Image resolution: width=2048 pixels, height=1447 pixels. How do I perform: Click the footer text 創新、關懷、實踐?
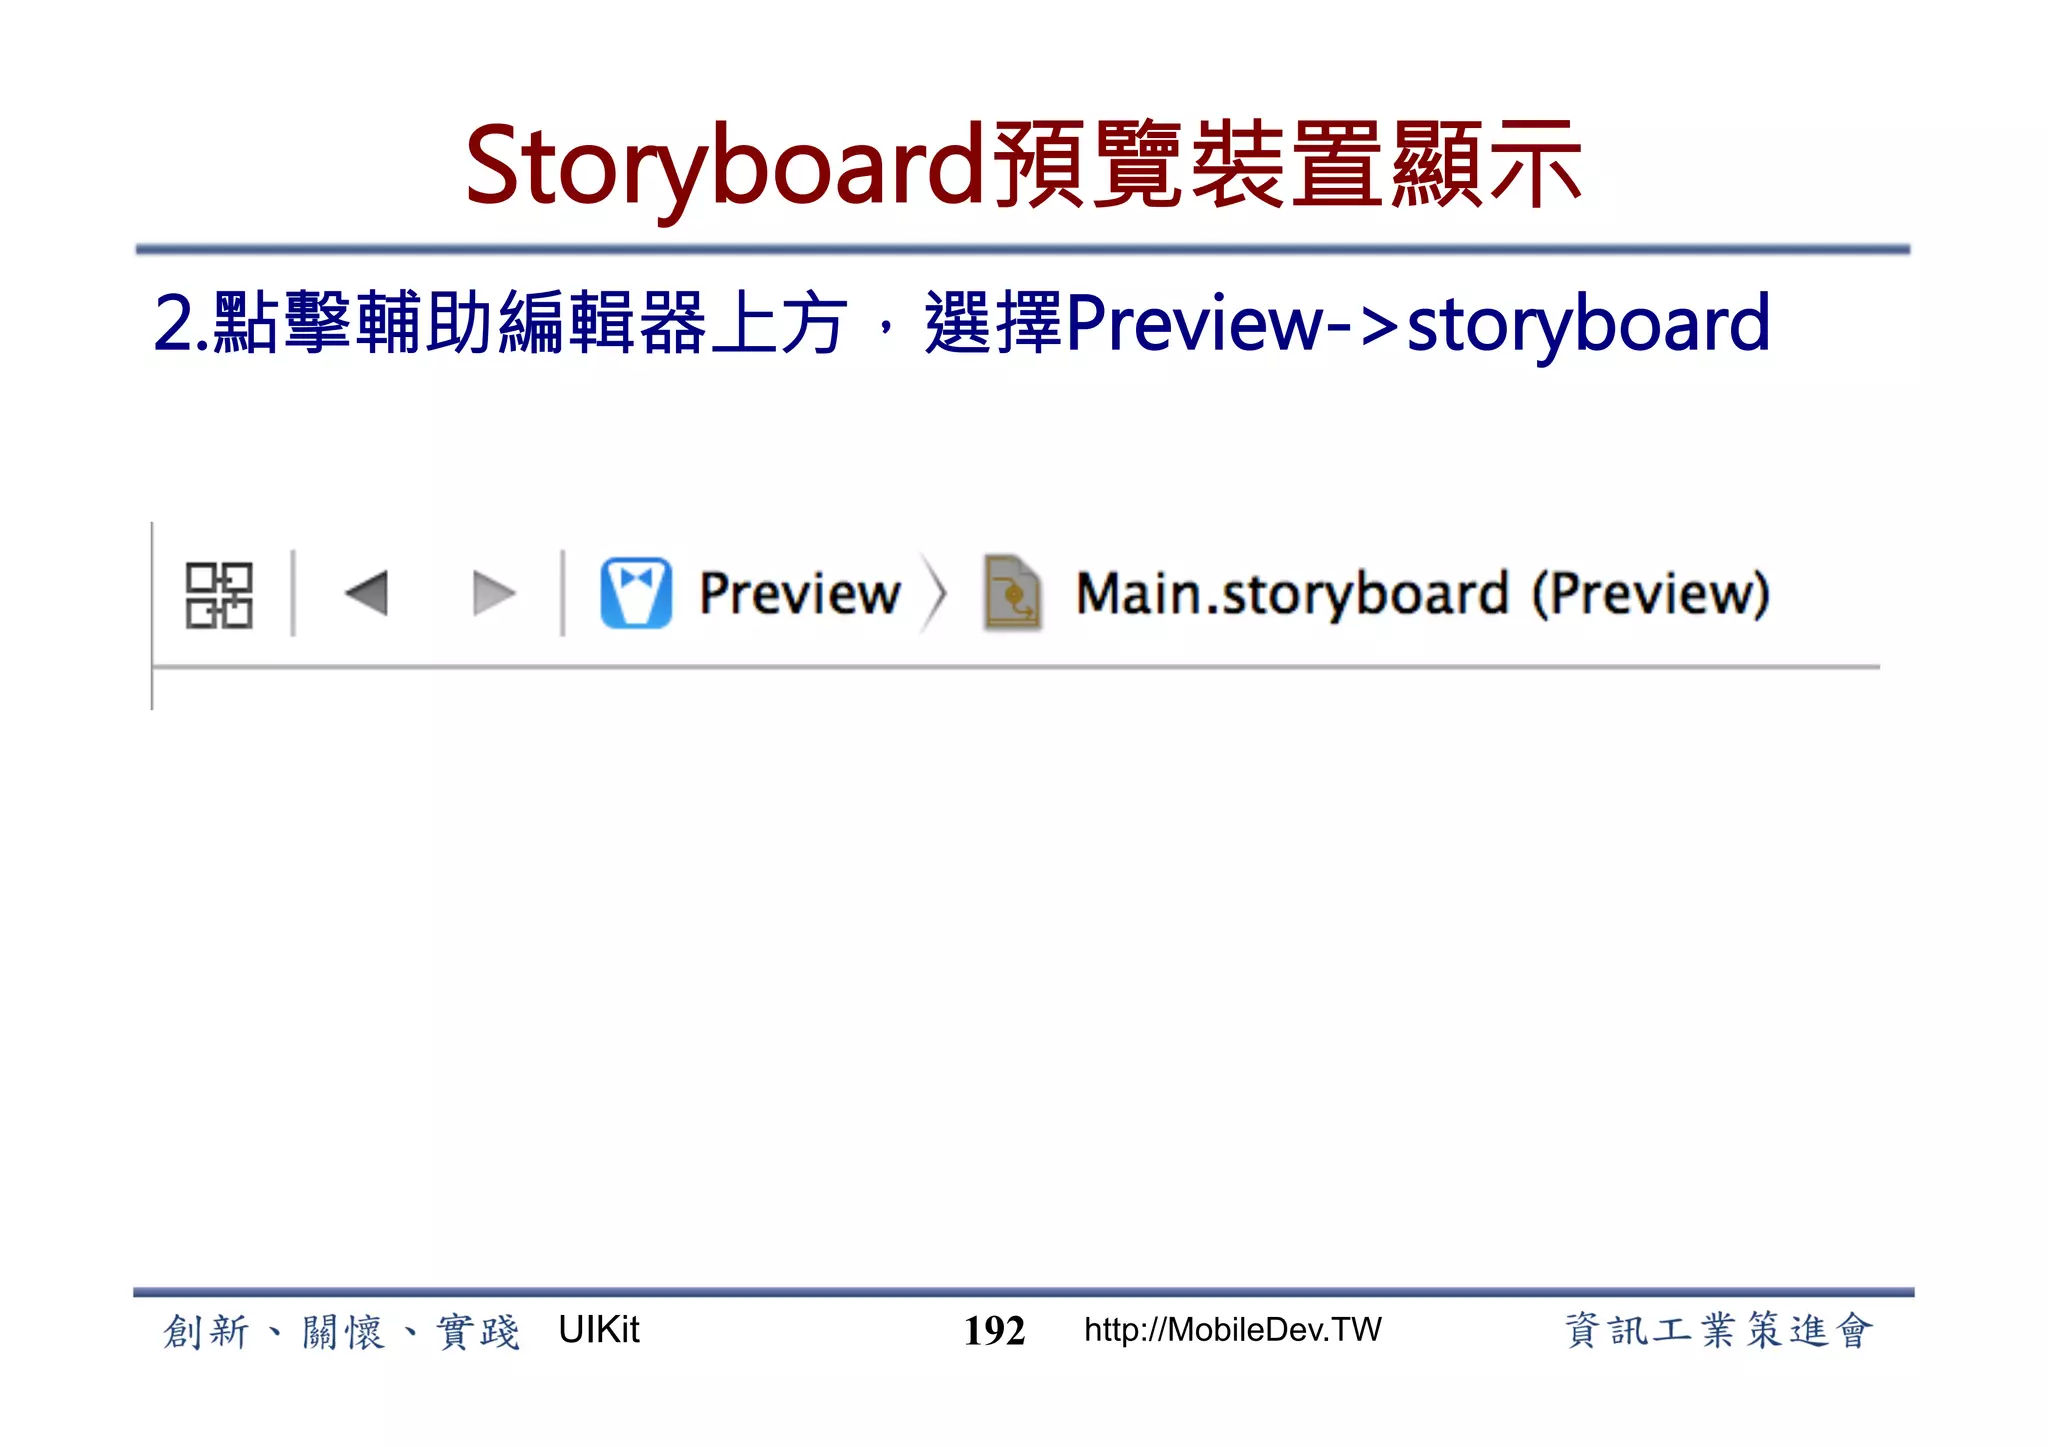coord(342,1332)
